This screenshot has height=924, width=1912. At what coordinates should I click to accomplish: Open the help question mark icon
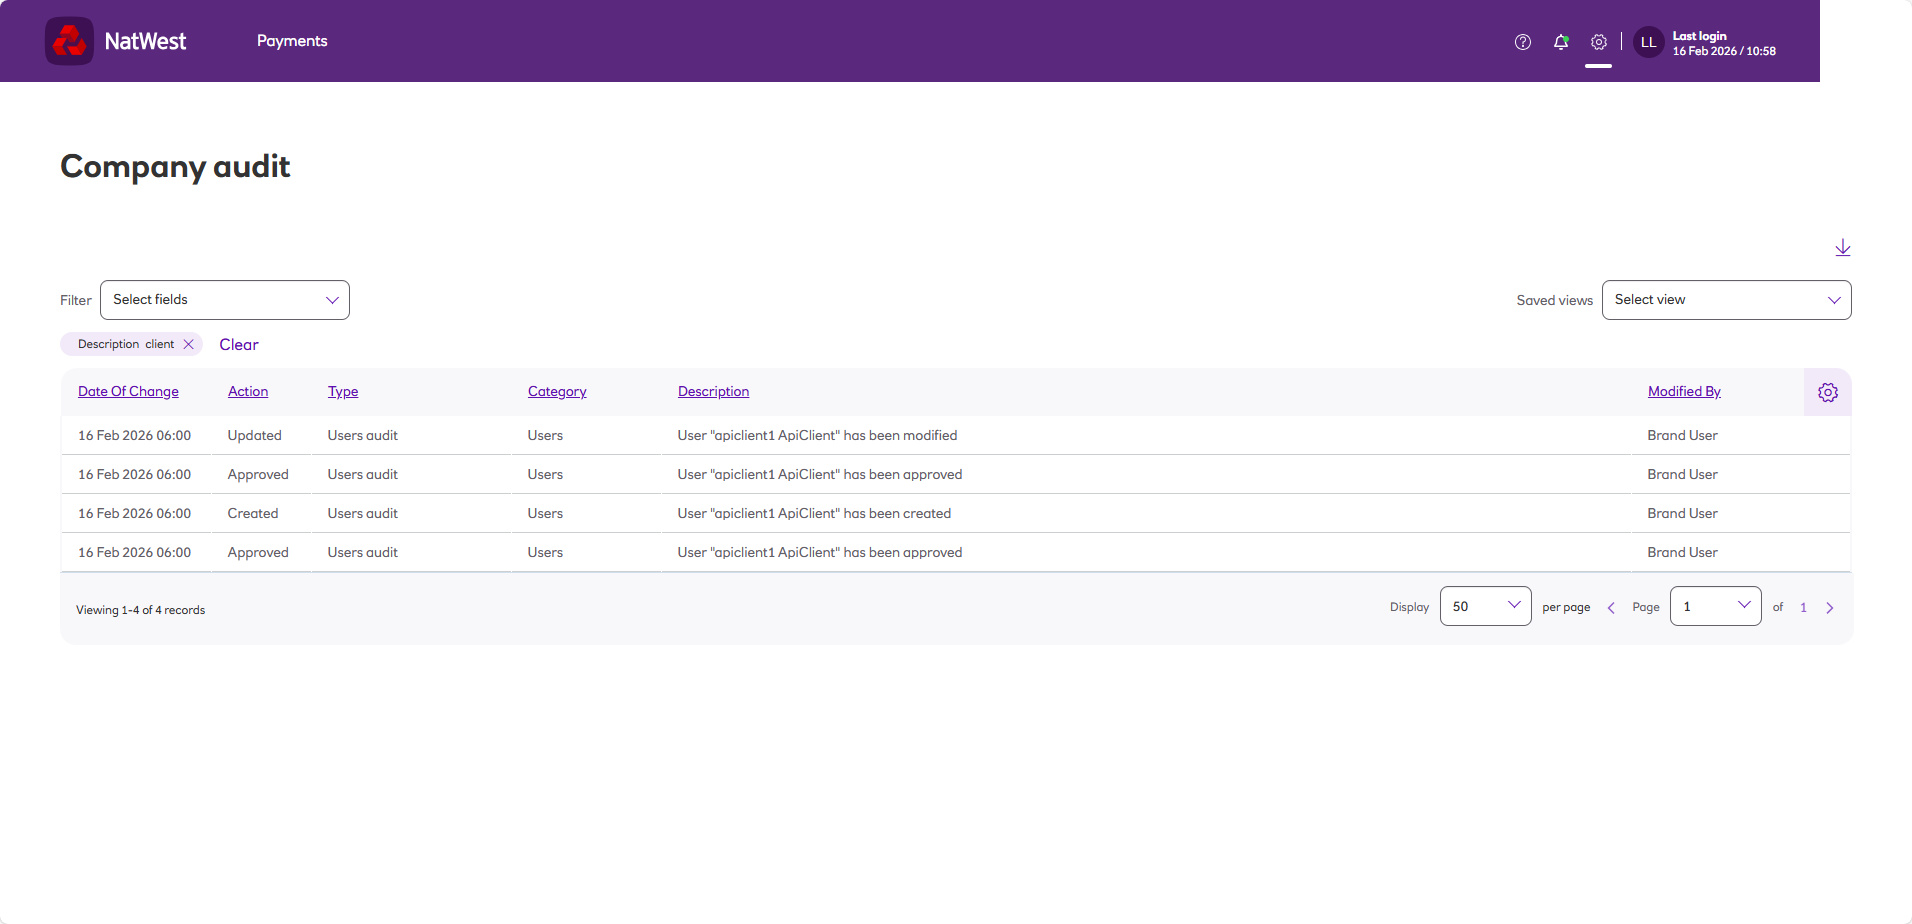[1523, 42]
